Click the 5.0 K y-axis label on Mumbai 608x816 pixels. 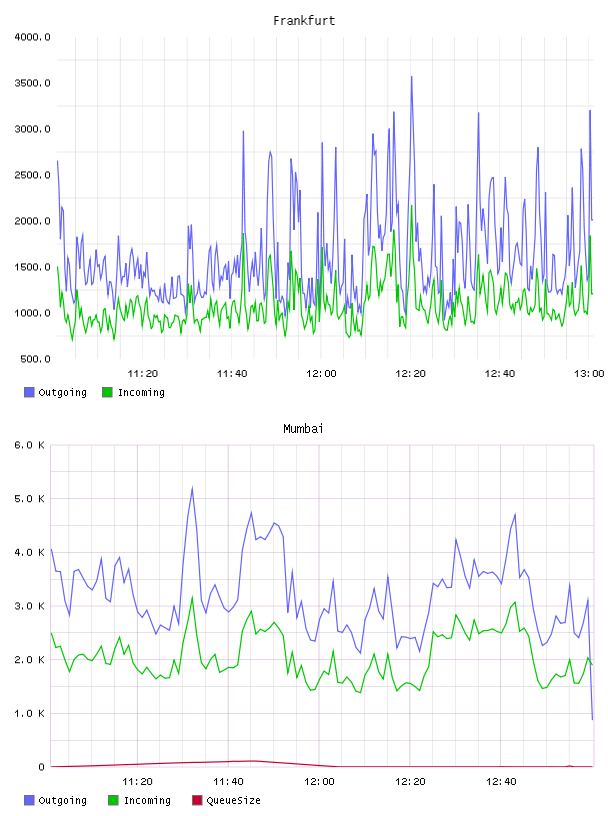29,499
